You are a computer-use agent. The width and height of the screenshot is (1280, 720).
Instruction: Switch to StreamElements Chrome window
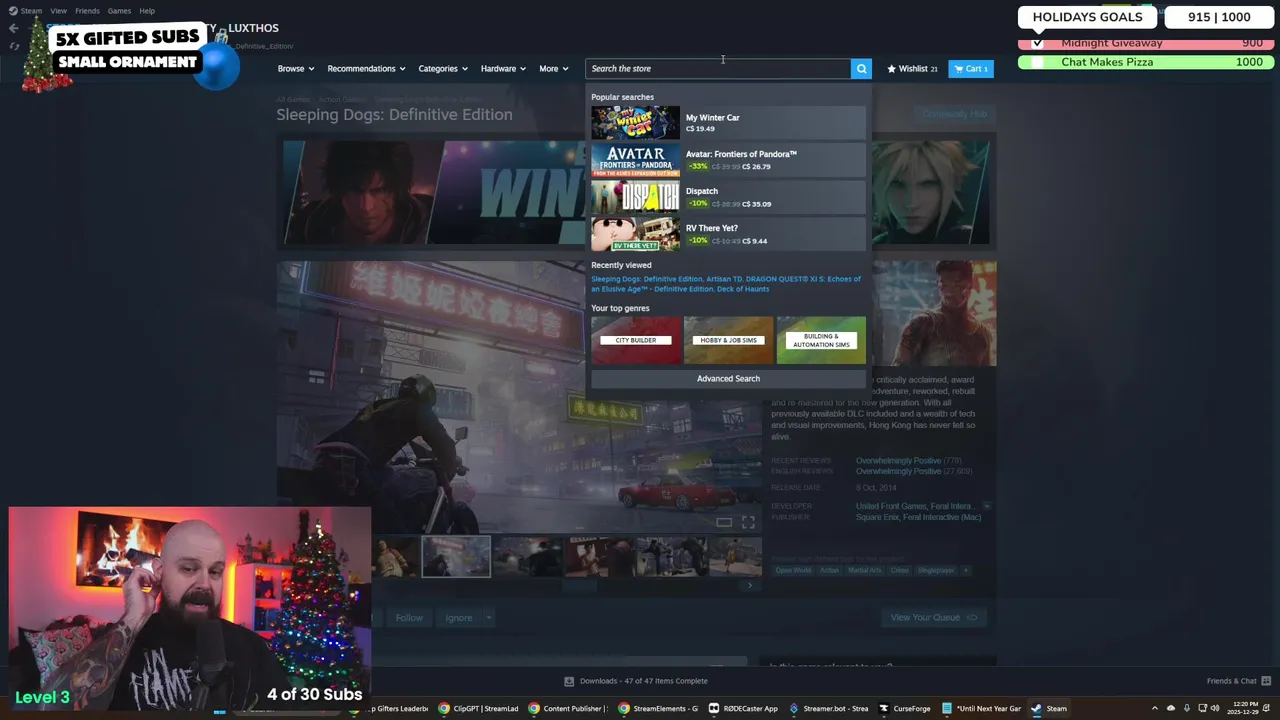658,708
